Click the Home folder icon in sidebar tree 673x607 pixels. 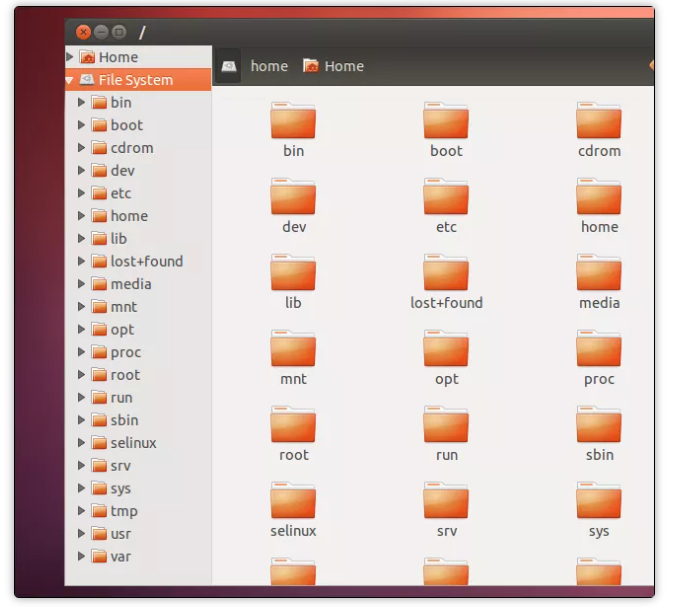[x=87, y=57]
